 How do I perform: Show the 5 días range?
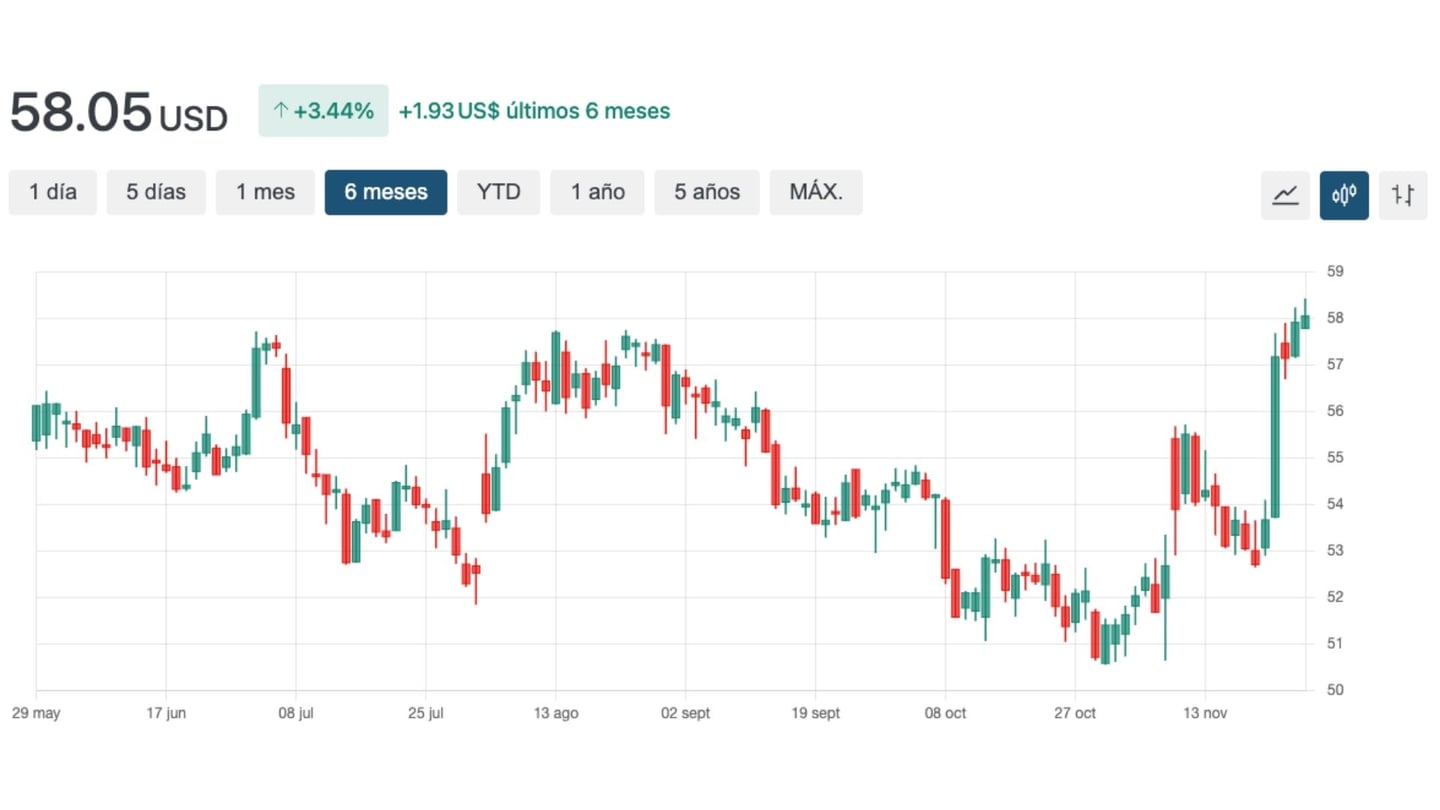[x=156, y=192]
